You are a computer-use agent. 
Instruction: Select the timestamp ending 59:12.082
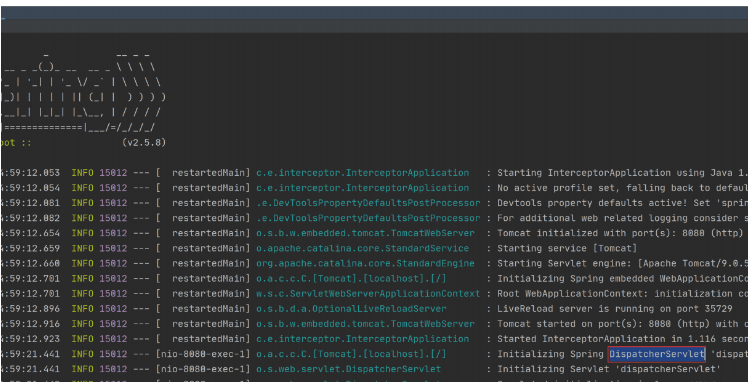coord(31,218)
